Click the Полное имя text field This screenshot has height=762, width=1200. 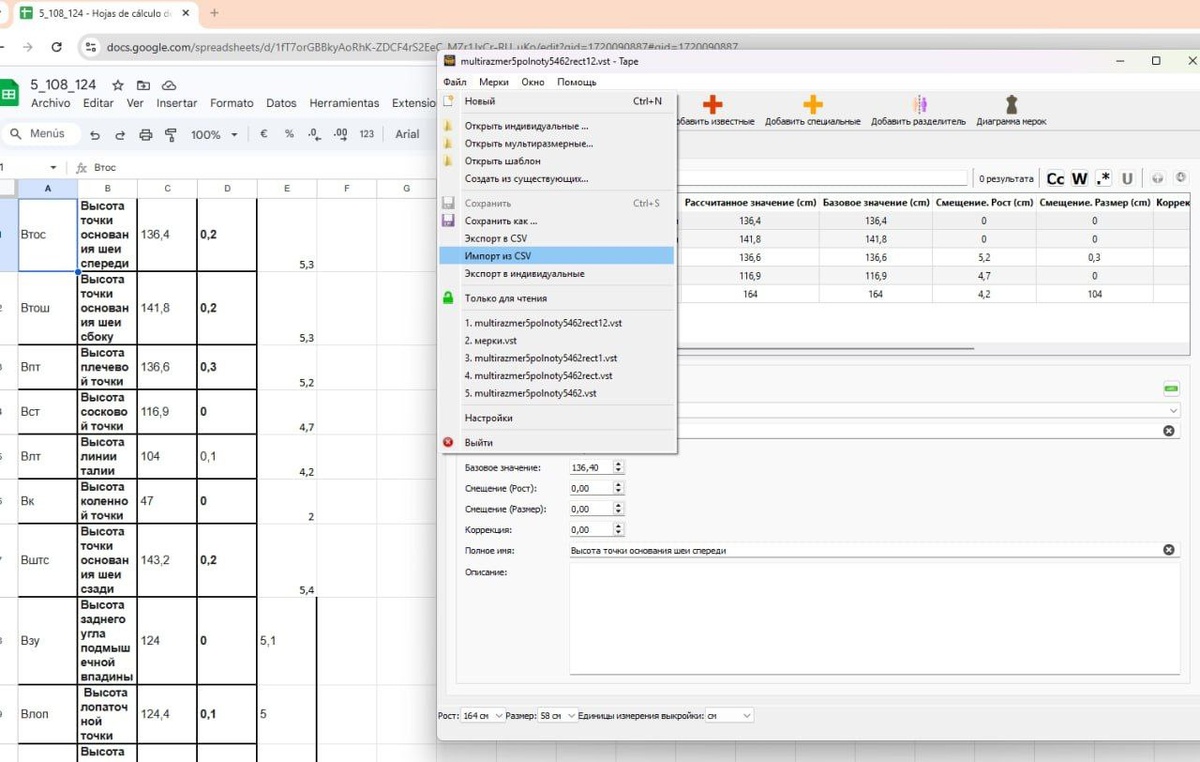pyautogui.click(x=873, y=550)
